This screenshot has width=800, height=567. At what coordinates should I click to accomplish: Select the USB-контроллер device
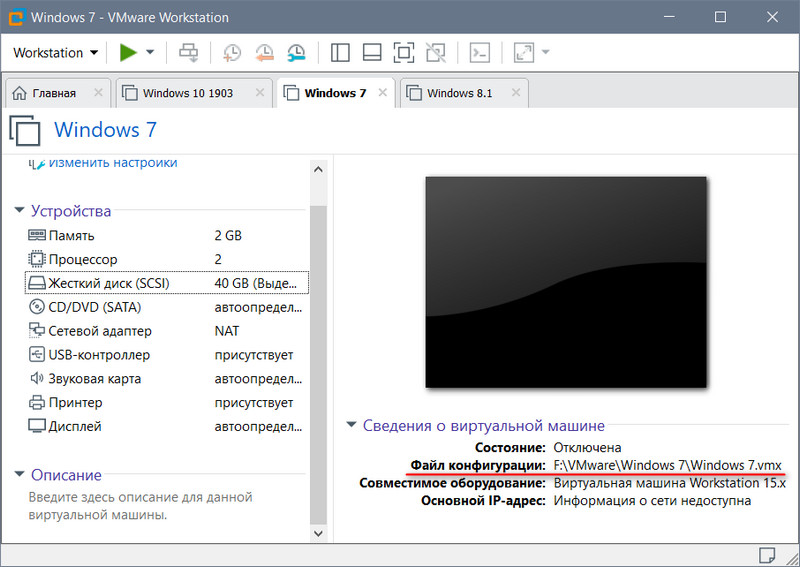pyautogui.click(x=167, y=355)
